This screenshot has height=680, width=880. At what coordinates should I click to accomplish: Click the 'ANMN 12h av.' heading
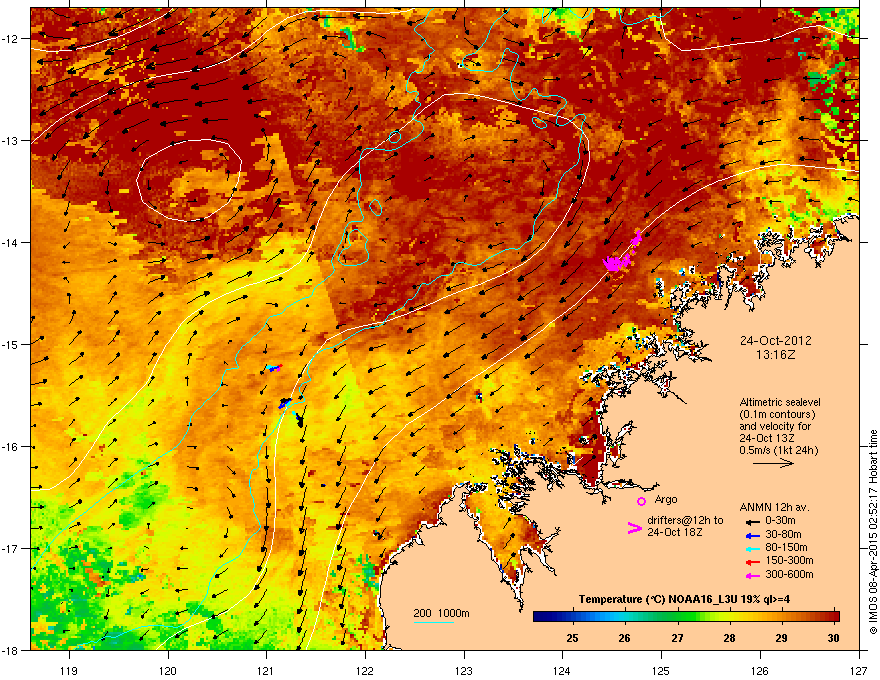774,507
